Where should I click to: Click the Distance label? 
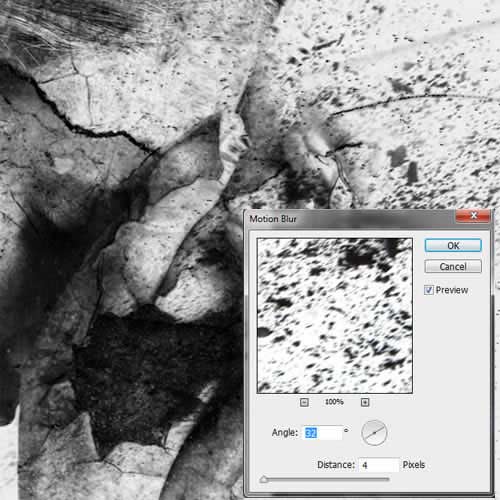336,465
